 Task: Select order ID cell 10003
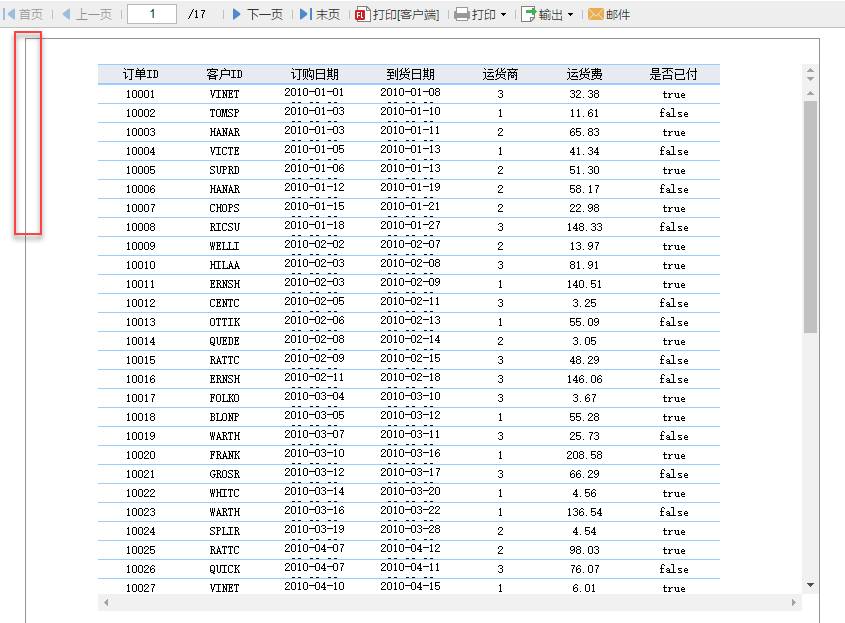click(x=140, y=132)
